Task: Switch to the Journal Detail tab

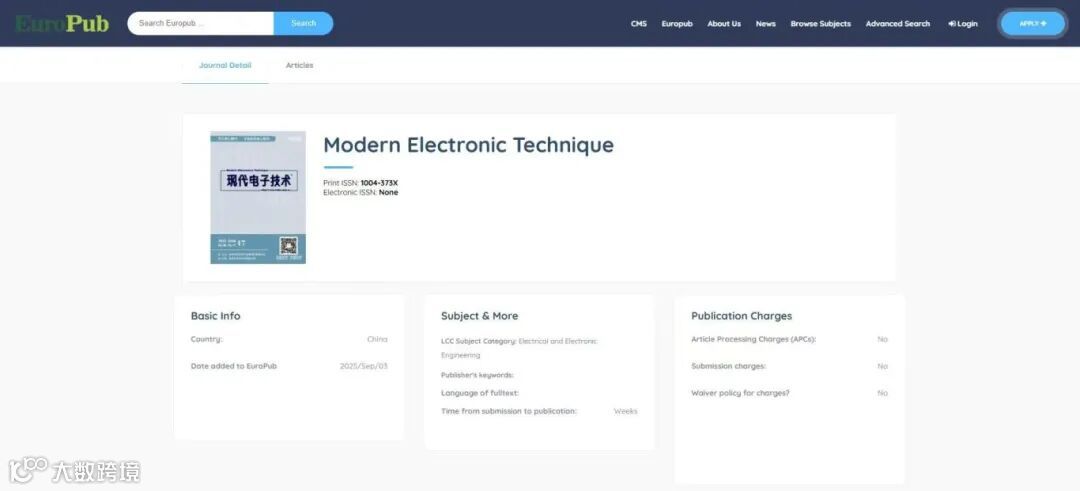Action: click(225, 65)
